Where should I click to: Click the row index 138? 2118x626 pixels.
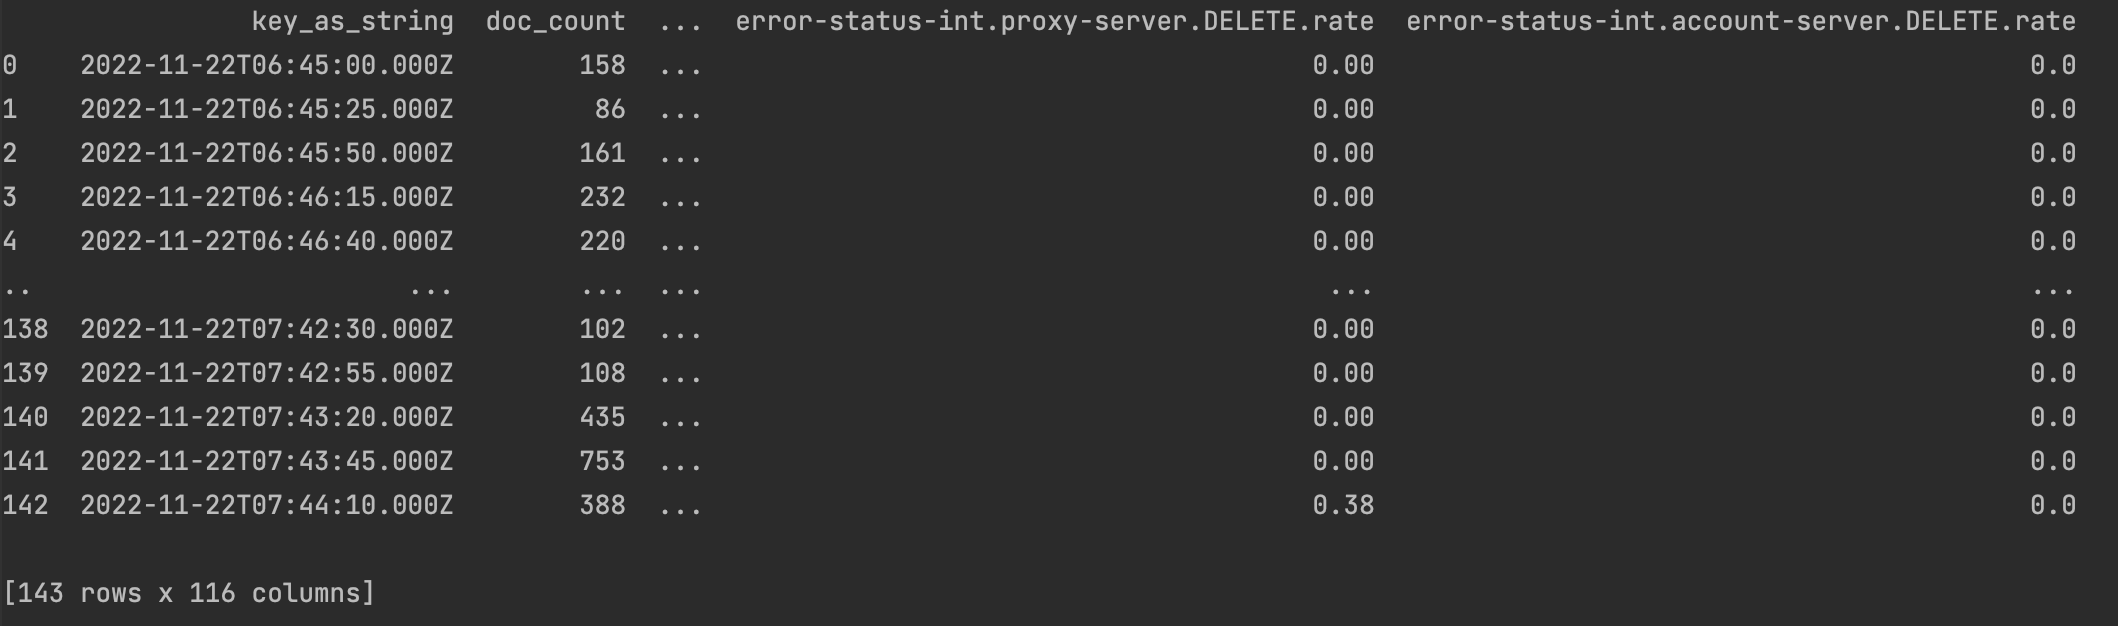[25, 329]
